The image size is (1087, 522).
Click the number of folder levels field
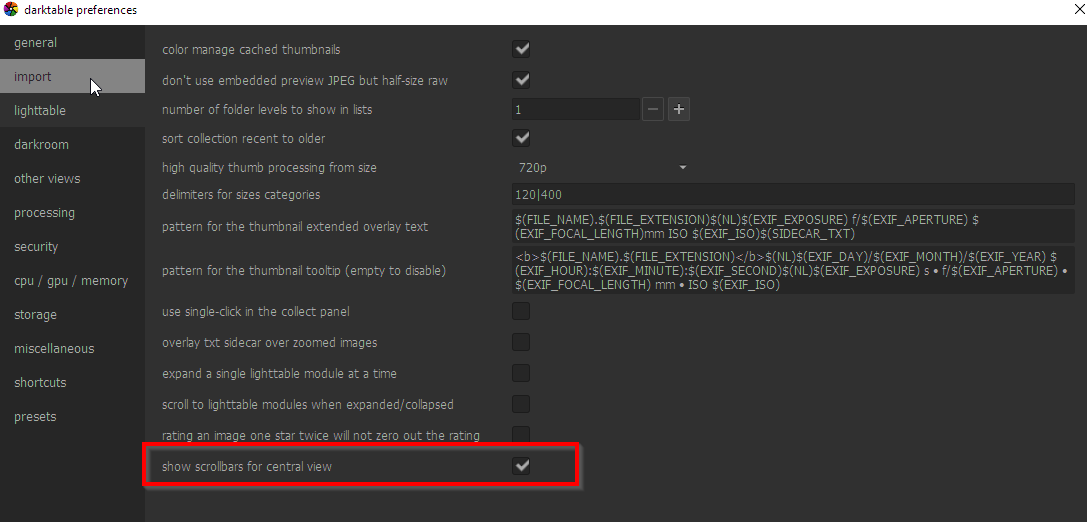click(575, 109)
